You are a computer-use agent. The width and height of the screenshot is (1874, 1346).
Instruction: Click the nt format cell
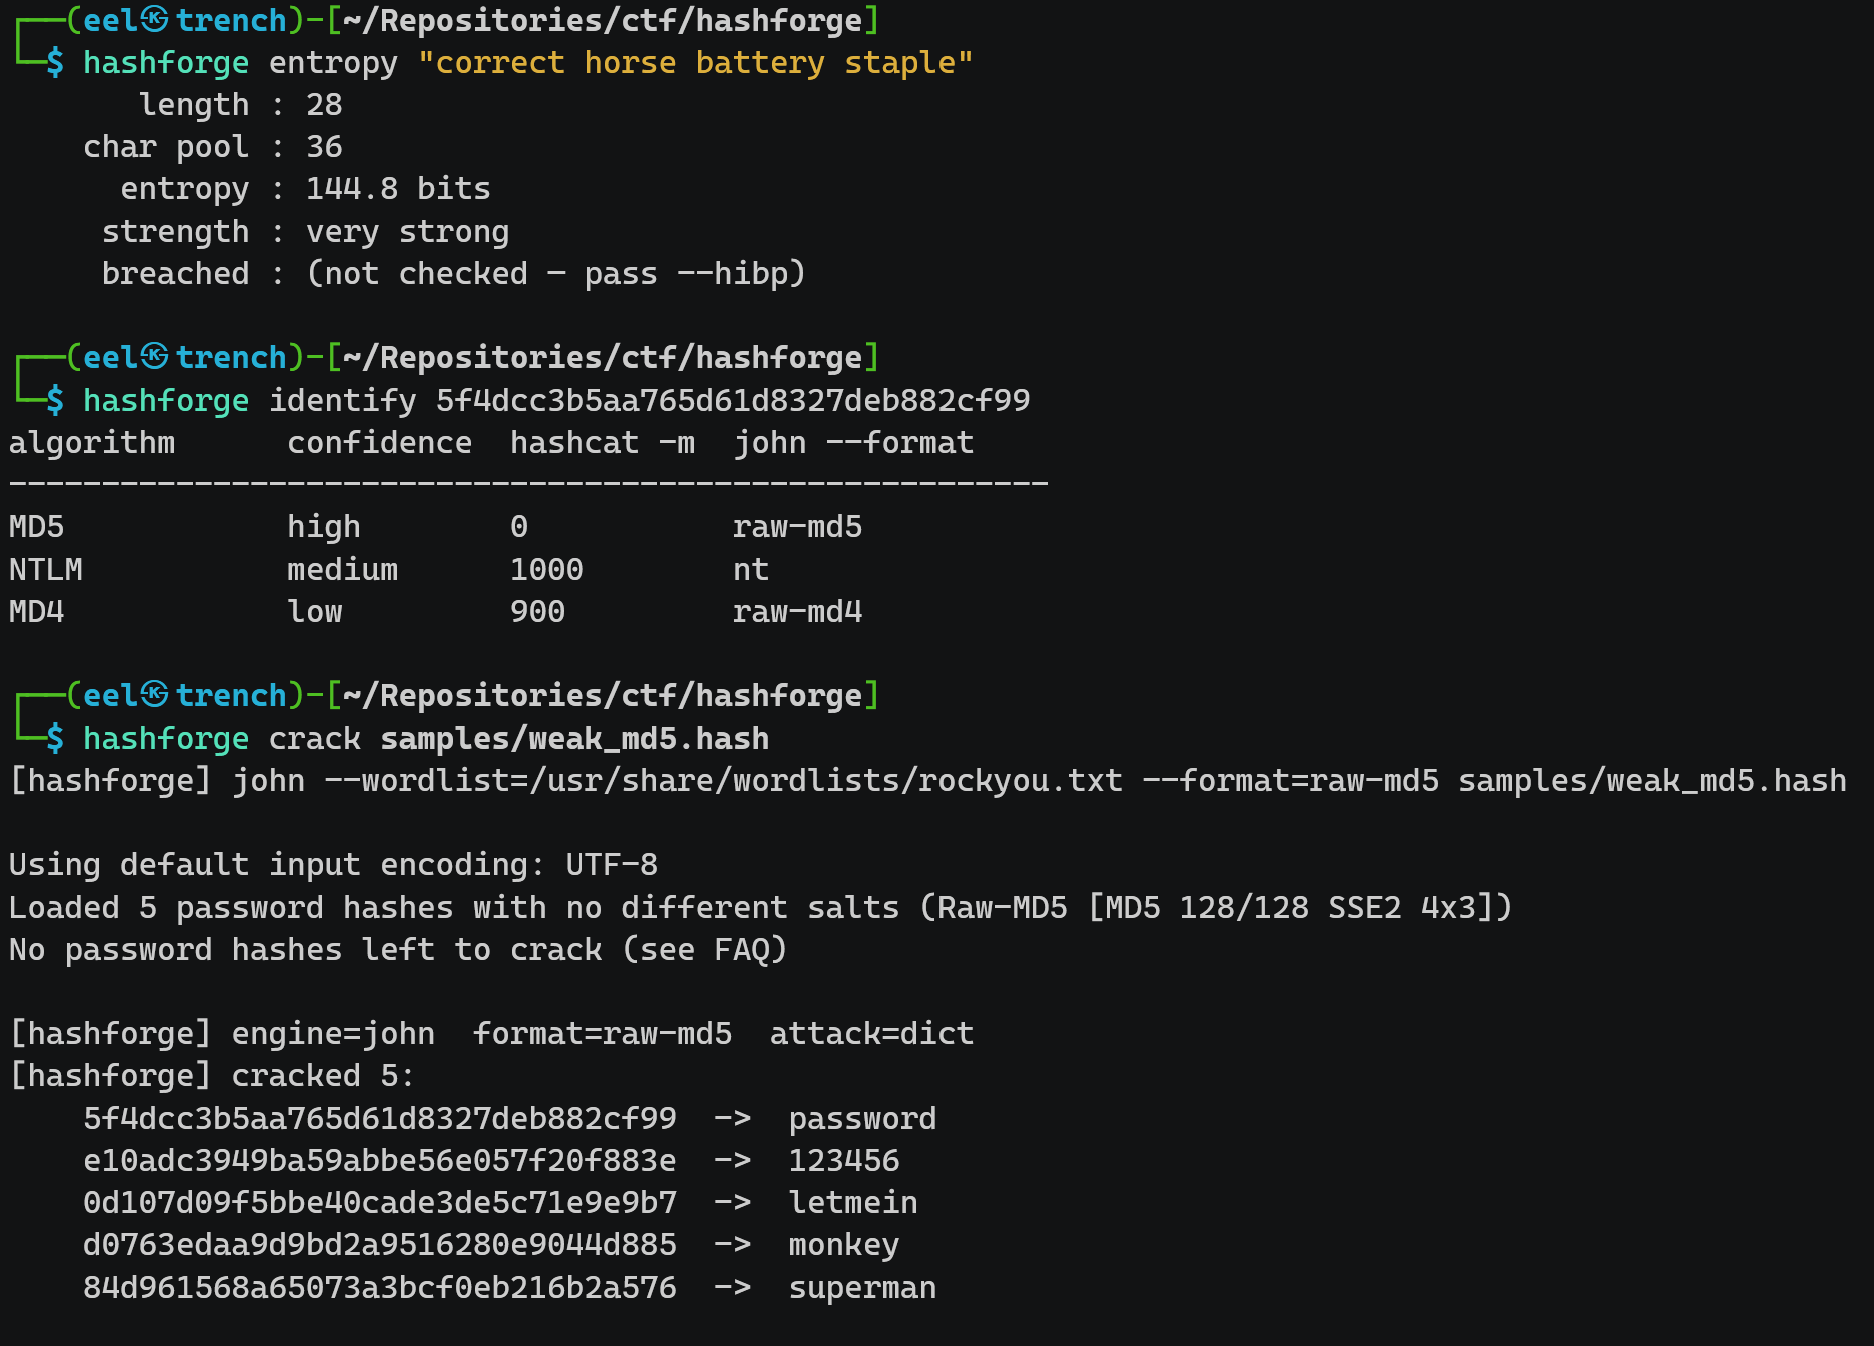tap(751, 570)
